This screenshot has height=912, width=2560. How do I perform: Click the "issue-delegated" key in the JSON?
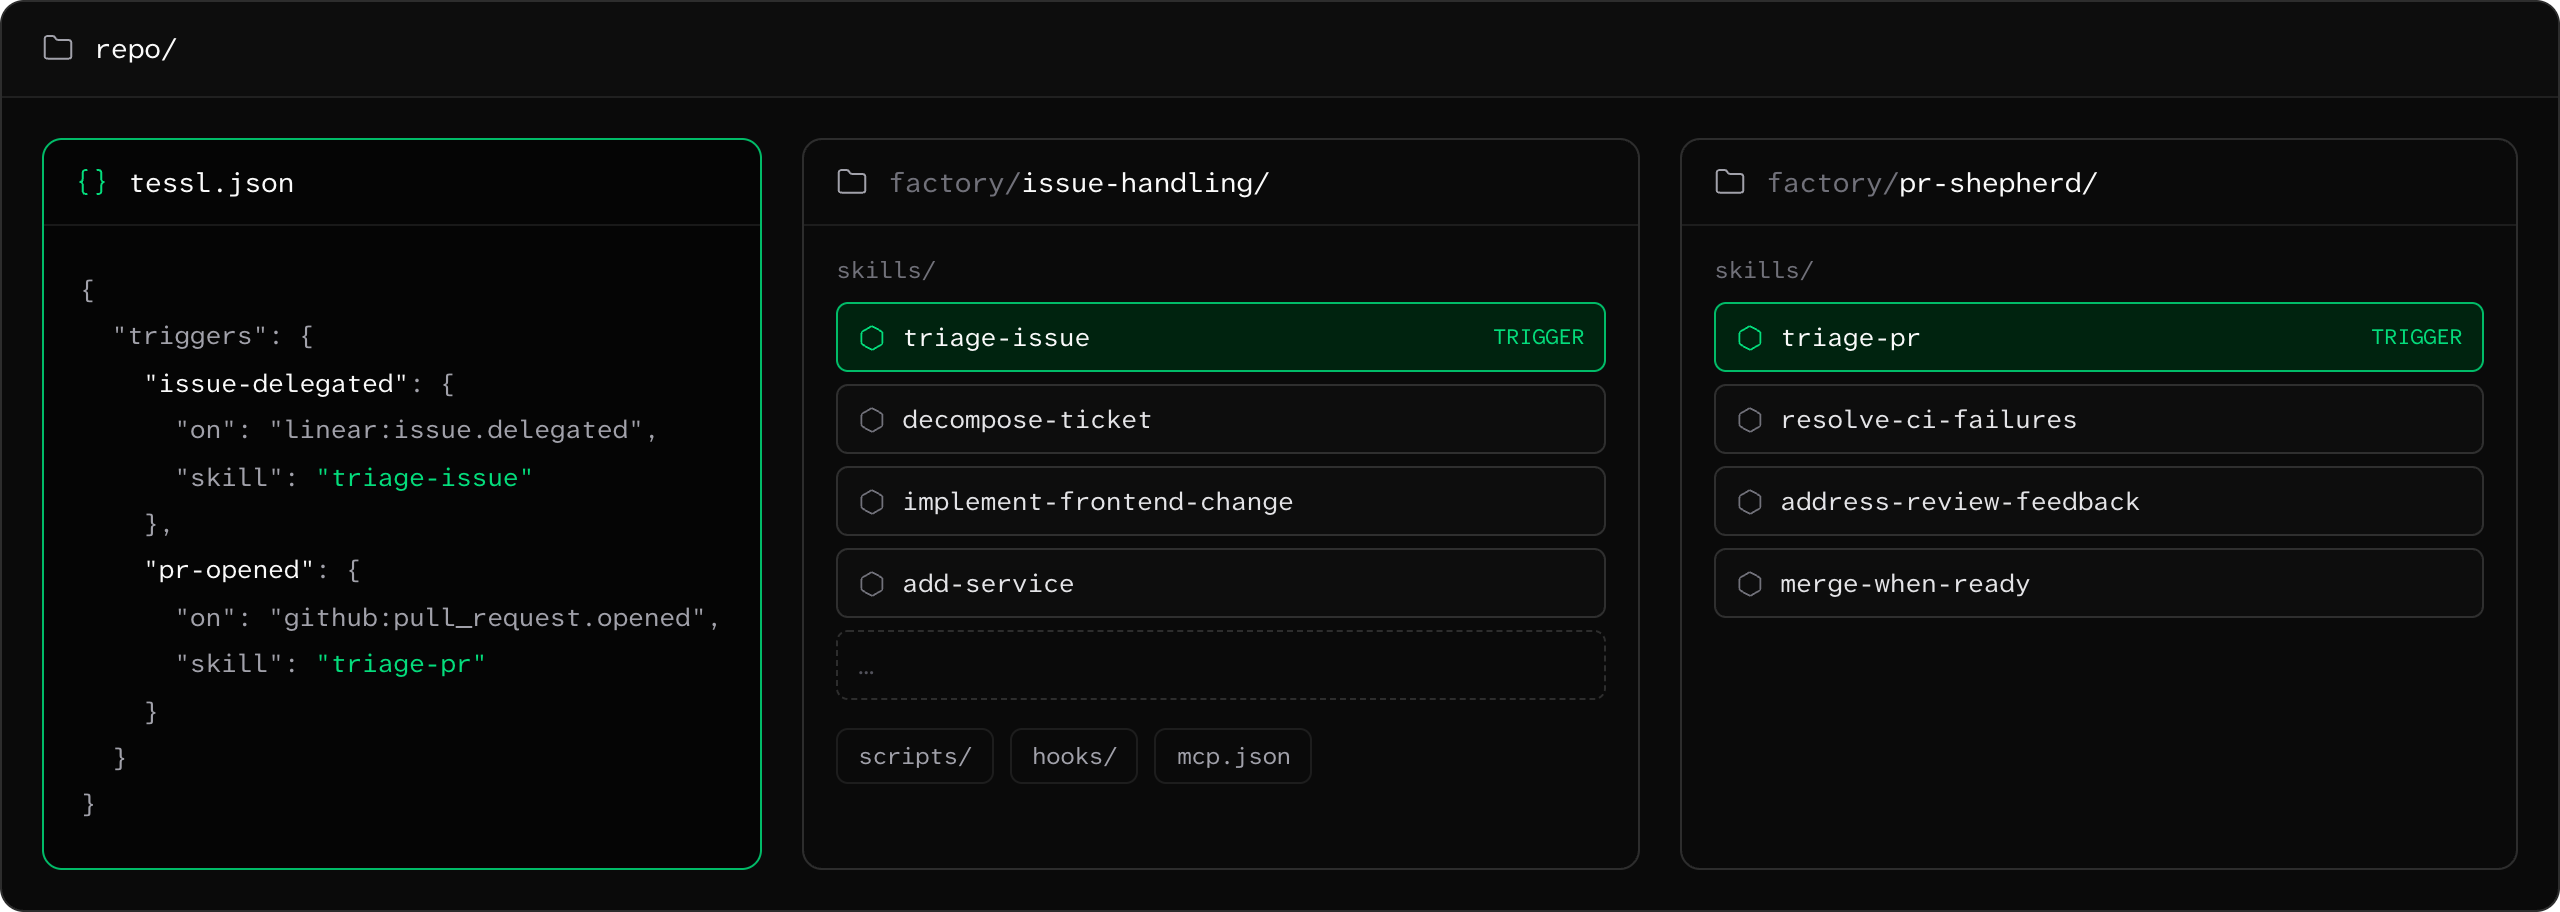click(276, 384)
